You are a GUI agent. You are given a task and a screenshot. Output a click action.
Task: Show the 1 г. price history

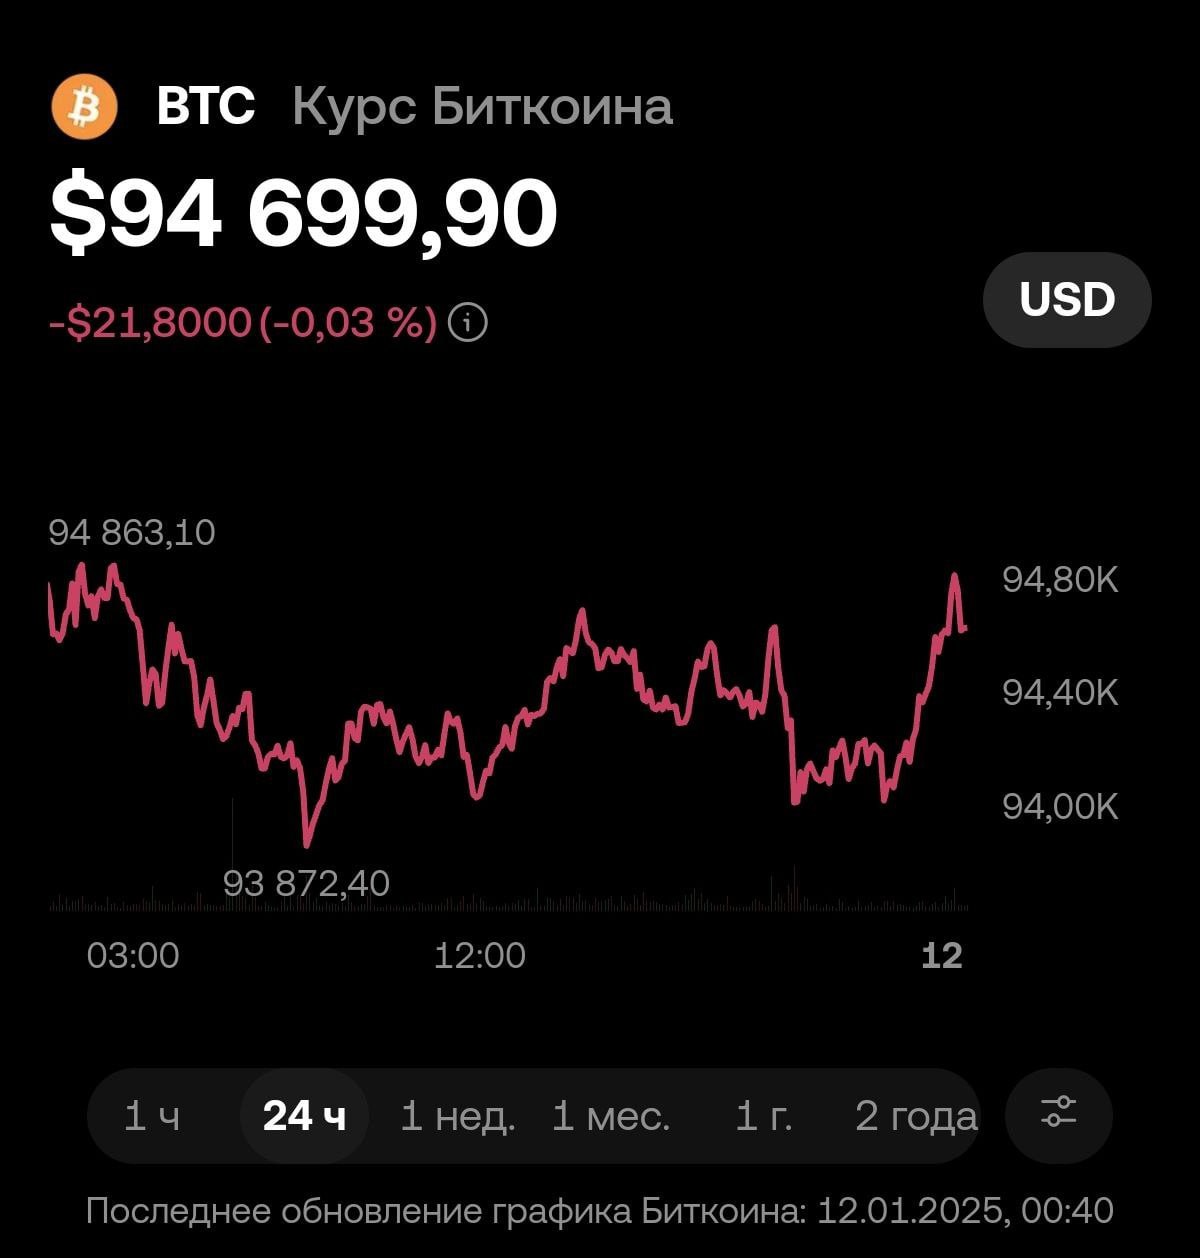pos(763,1116)
